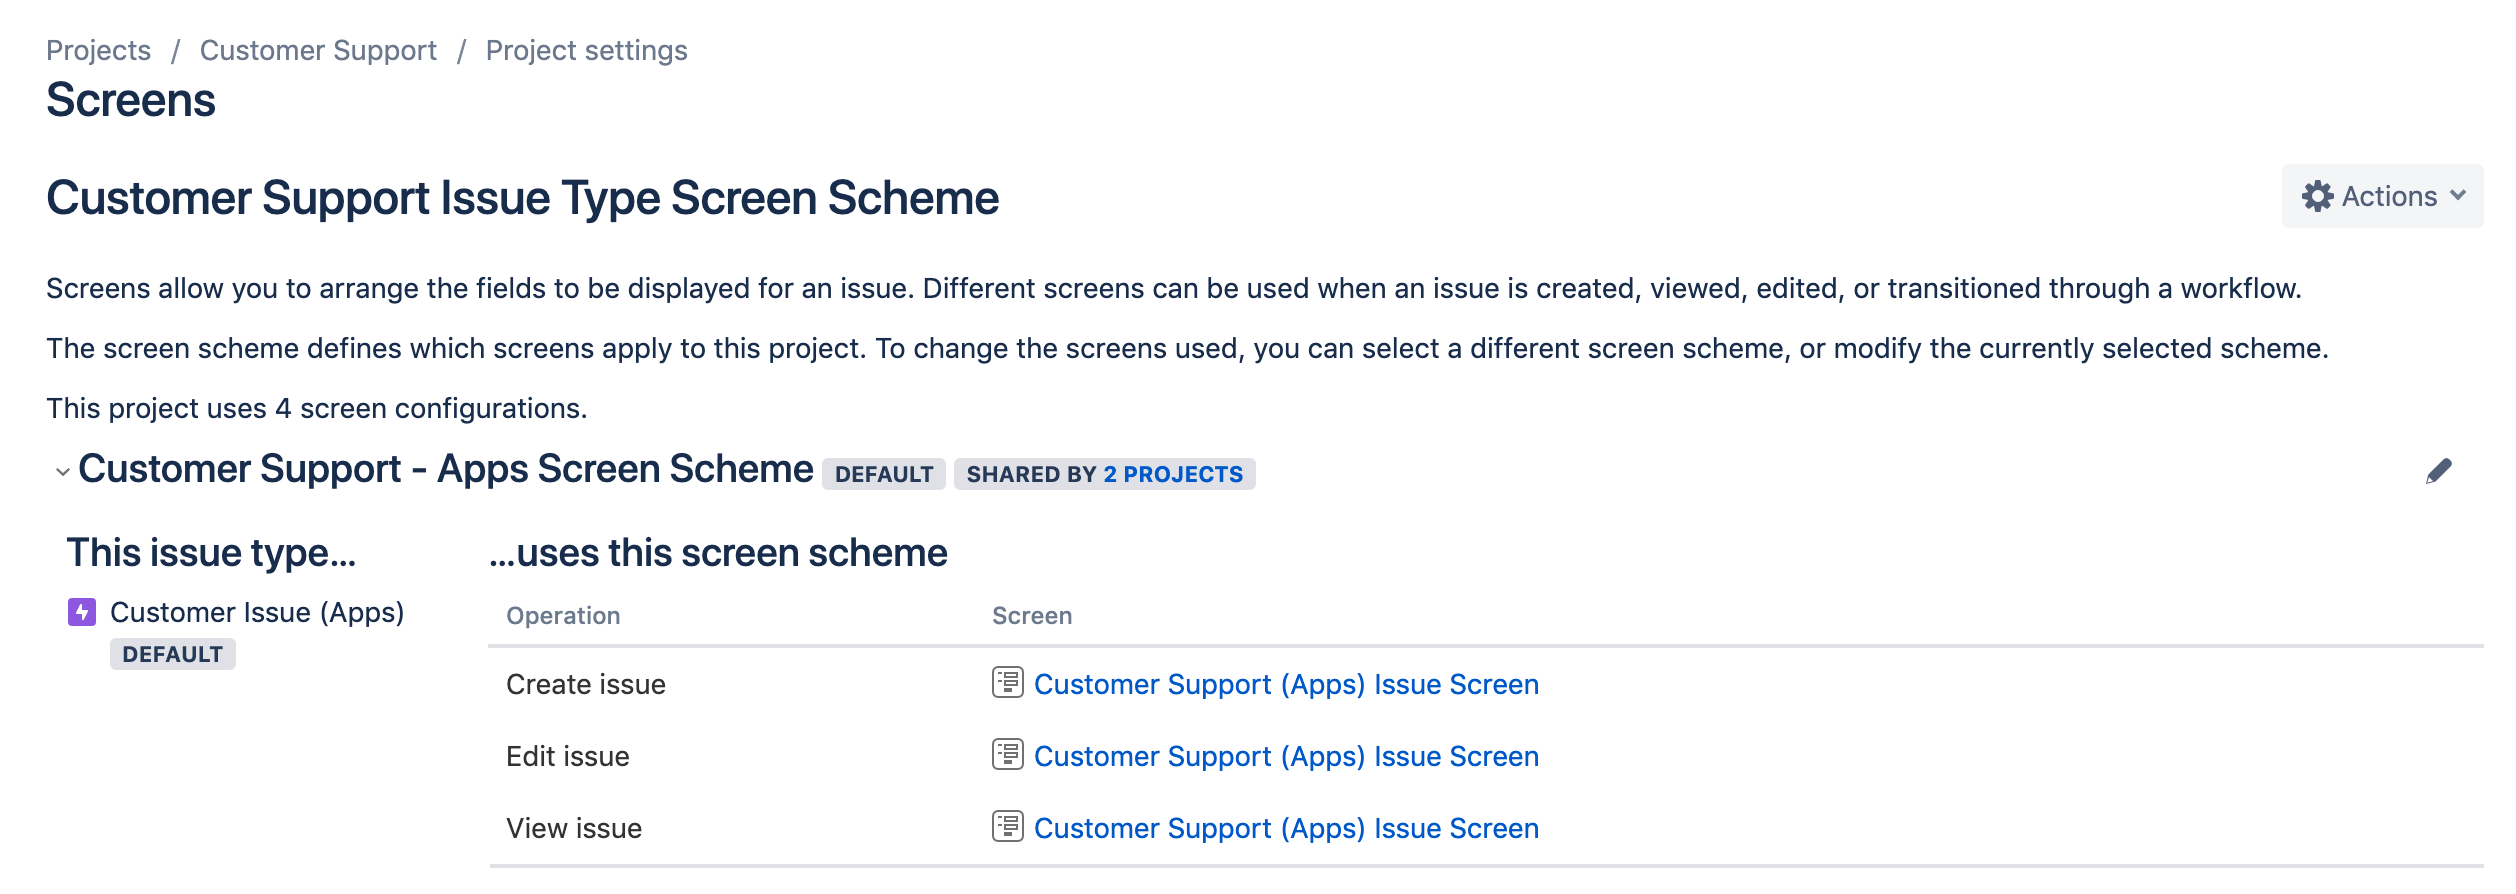Click the DEFAULT badge beside scheme title
Viewport: 2516px width, 894px height.
884,474
